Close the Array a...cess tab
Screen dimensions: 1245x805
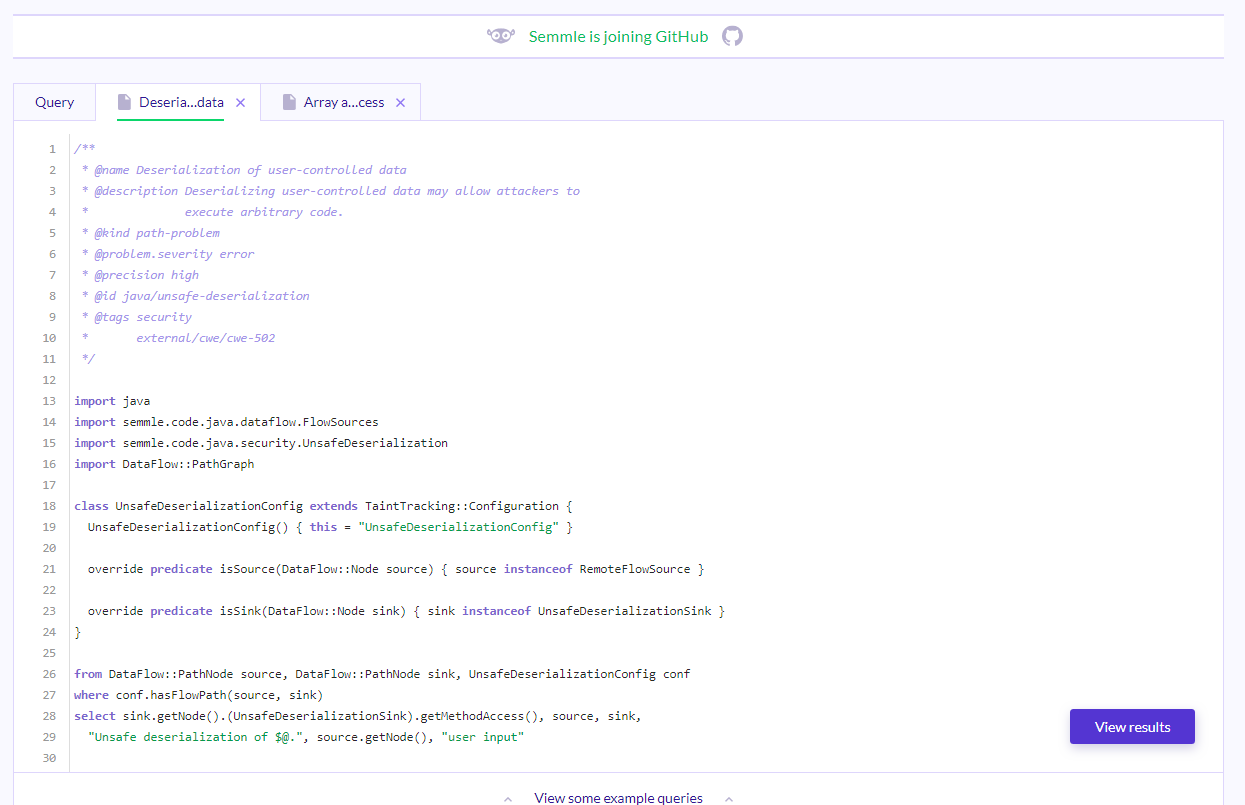tap(400, 101)
